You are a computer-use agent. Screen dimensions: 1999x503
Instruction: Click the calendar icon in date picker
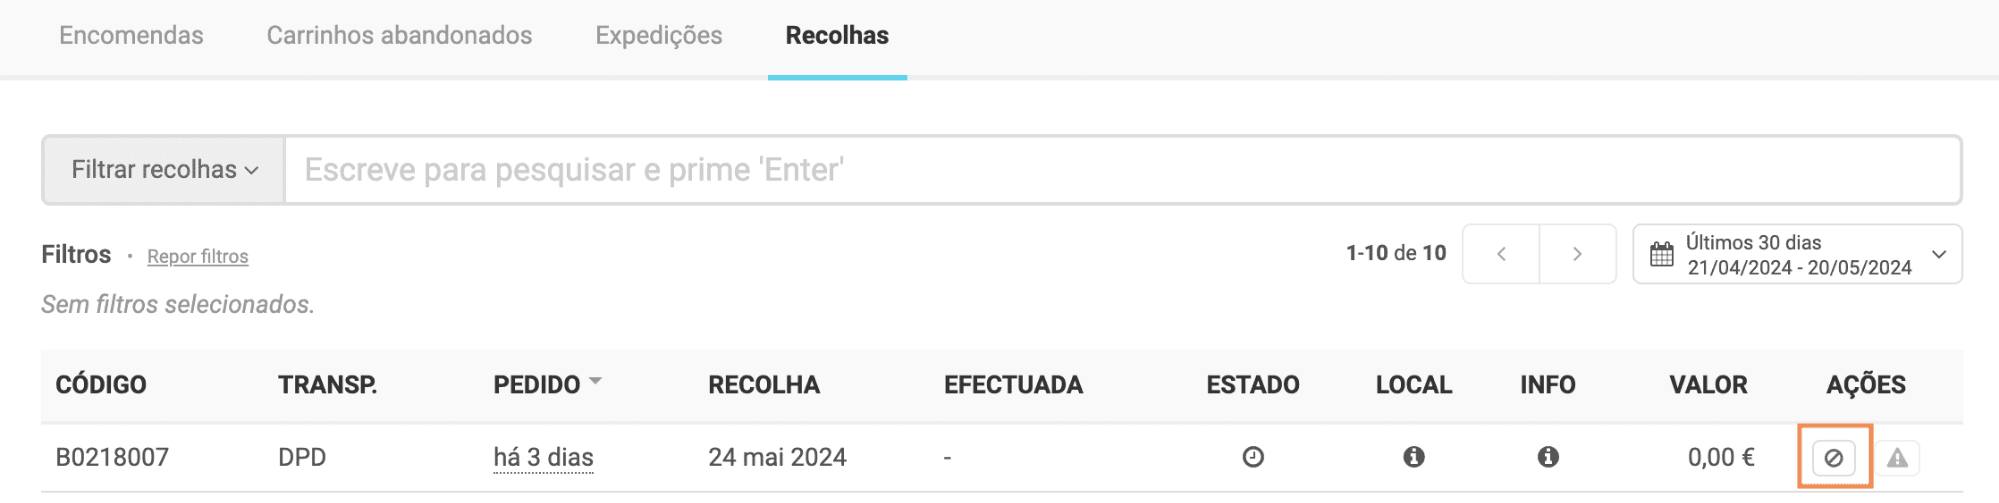click(1661, 255)
